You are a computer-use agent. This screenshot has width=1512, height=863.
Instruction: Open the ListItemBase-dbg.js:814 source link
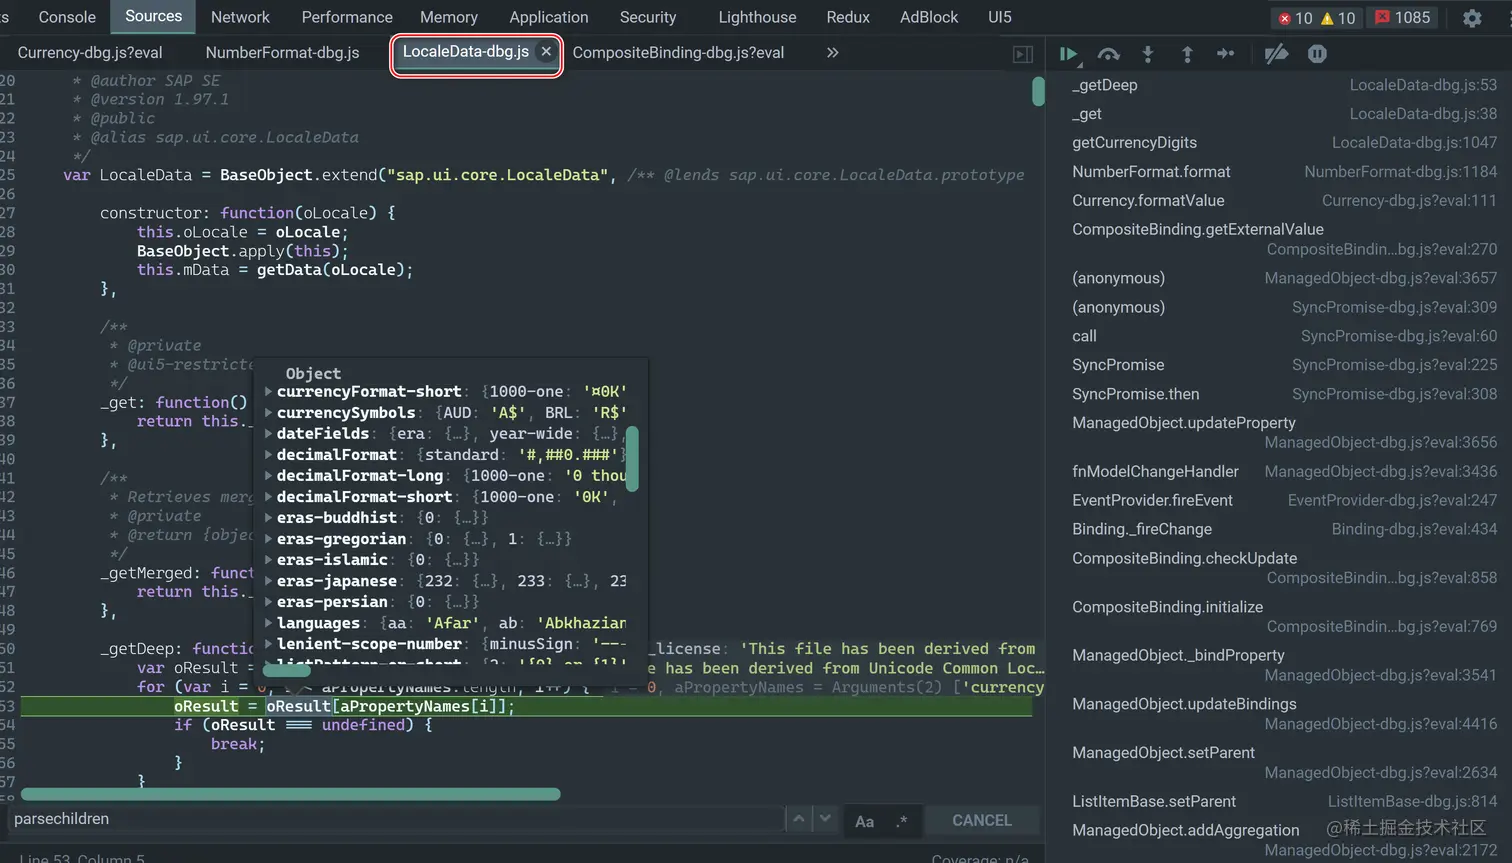pyautogui.click(x=1412, y=801)
